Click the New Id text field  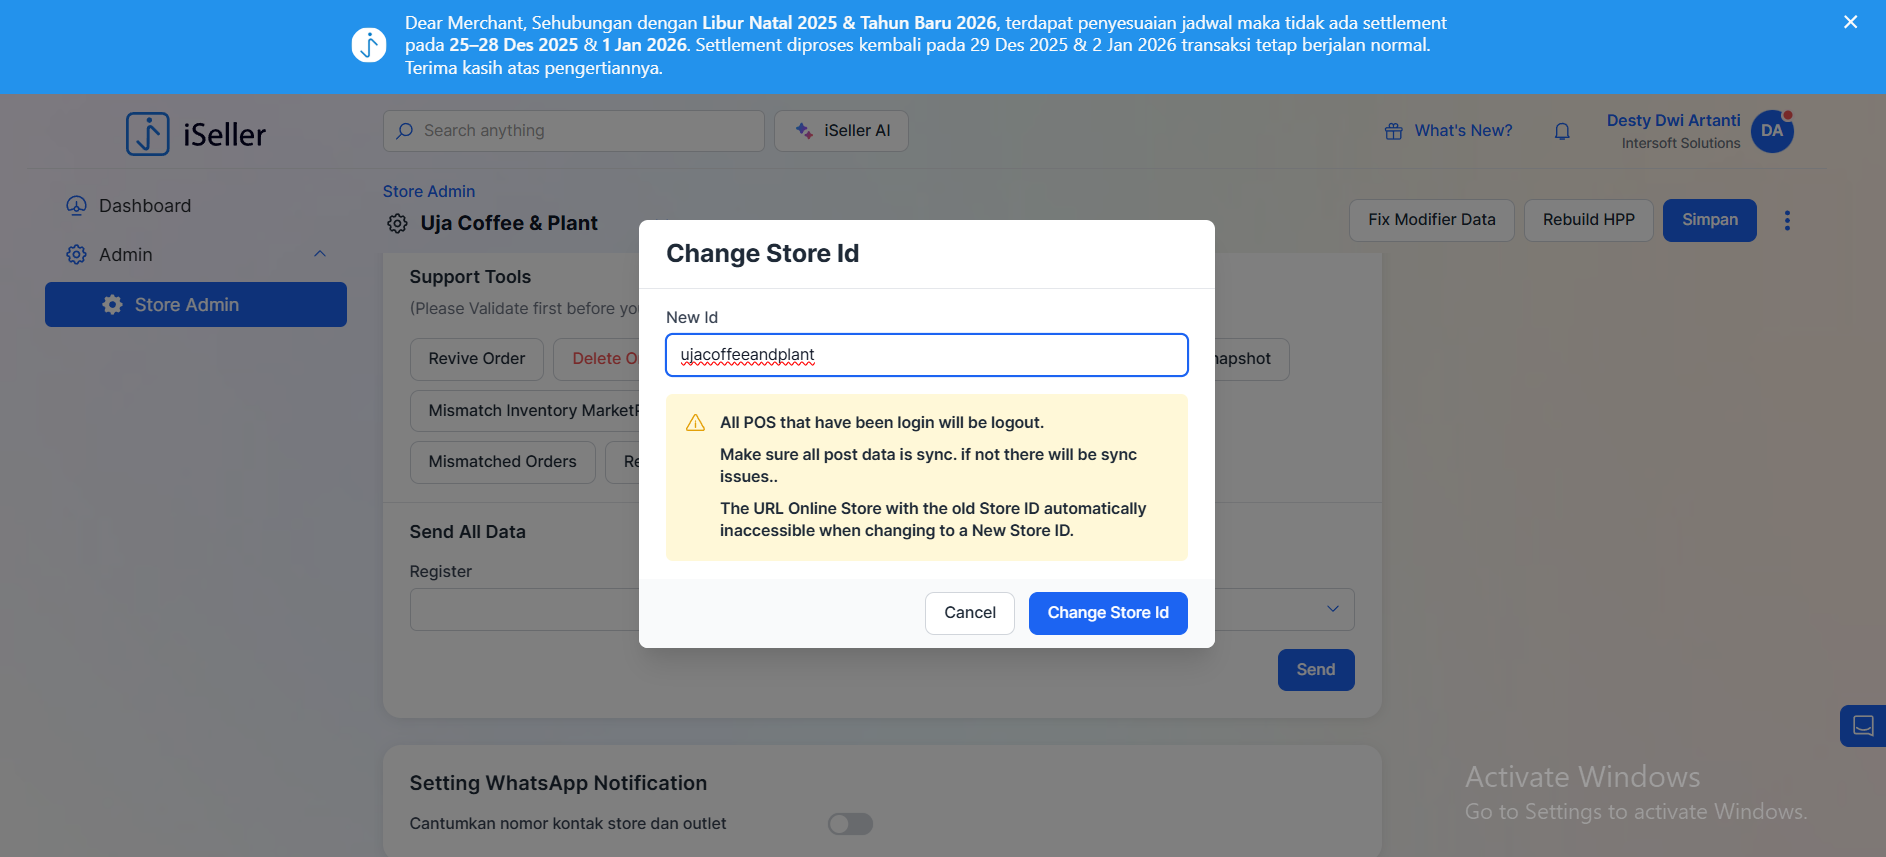click(926, 355)
